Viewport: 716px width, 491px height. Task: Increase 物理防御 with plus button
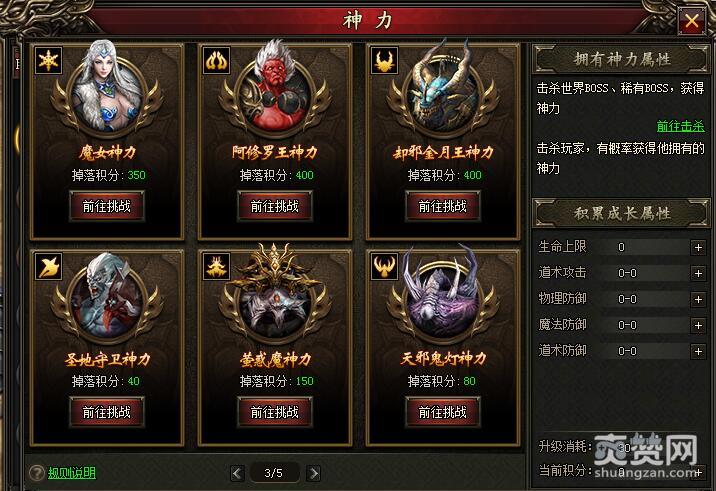[698, 299]
